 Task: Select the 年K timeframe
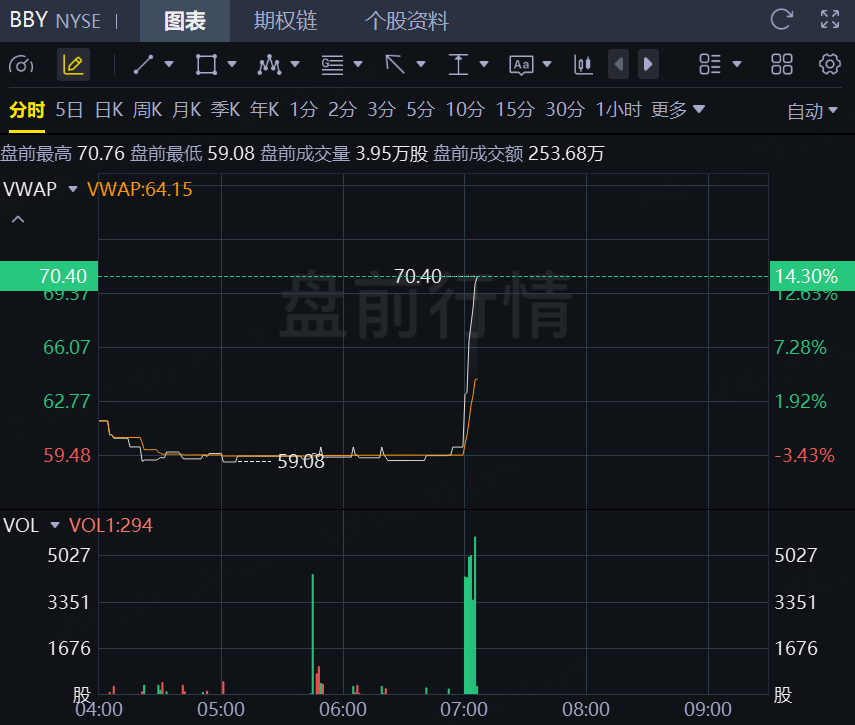click(265, 110)
